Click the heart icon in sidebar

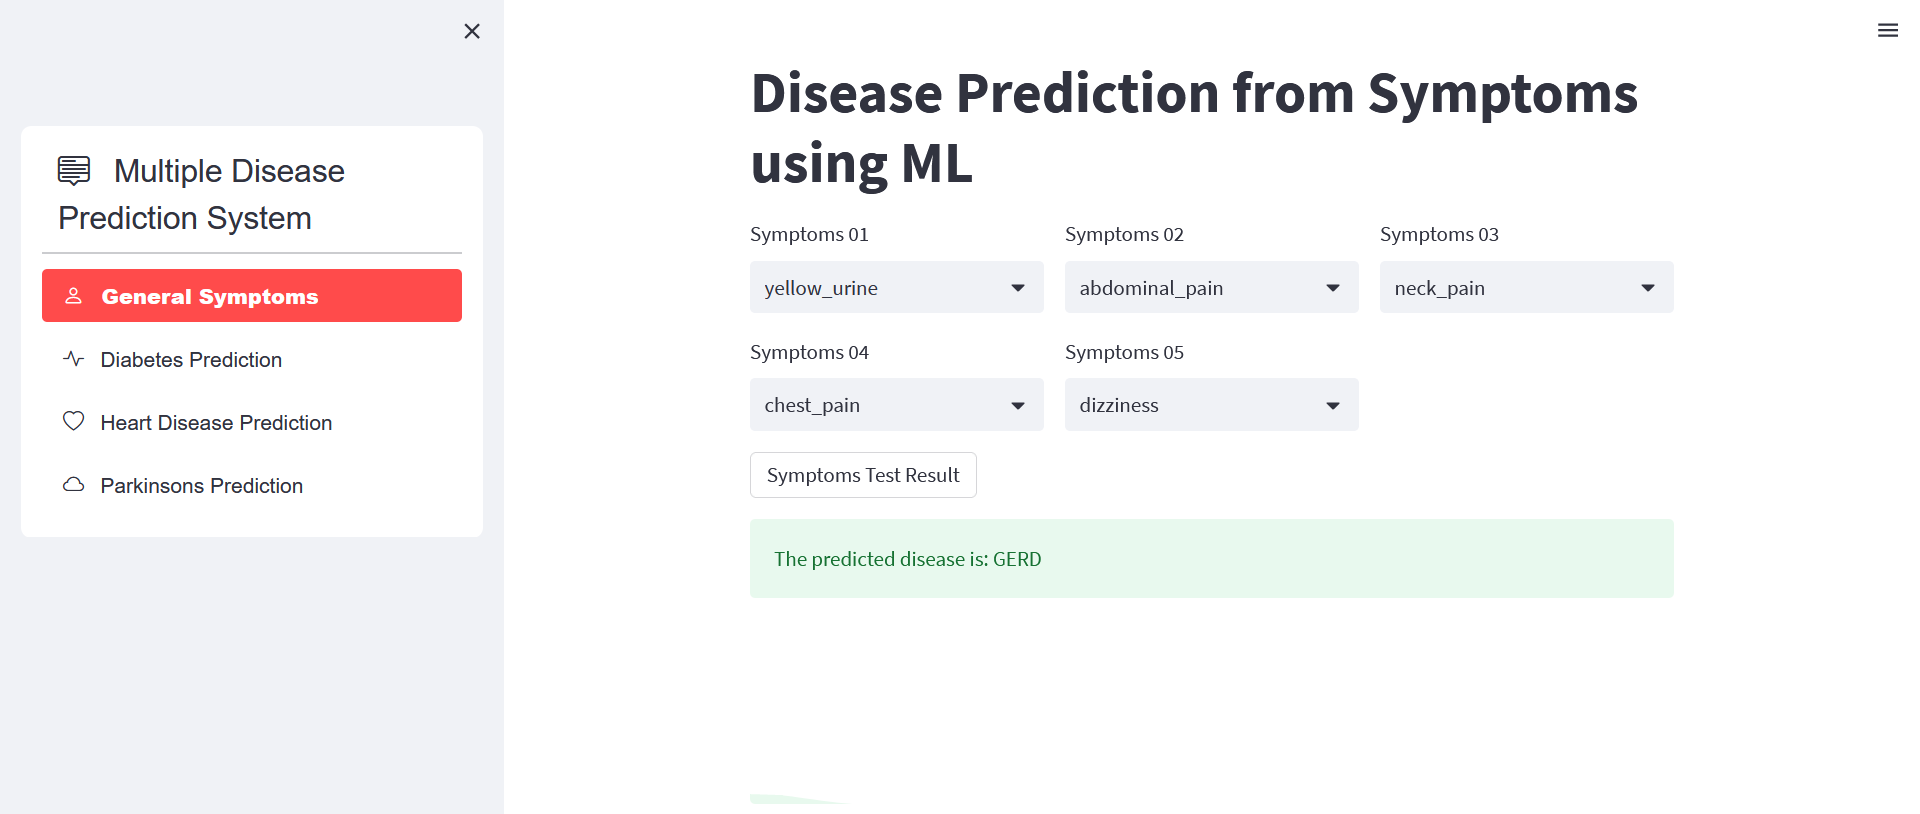click(73, 422)
